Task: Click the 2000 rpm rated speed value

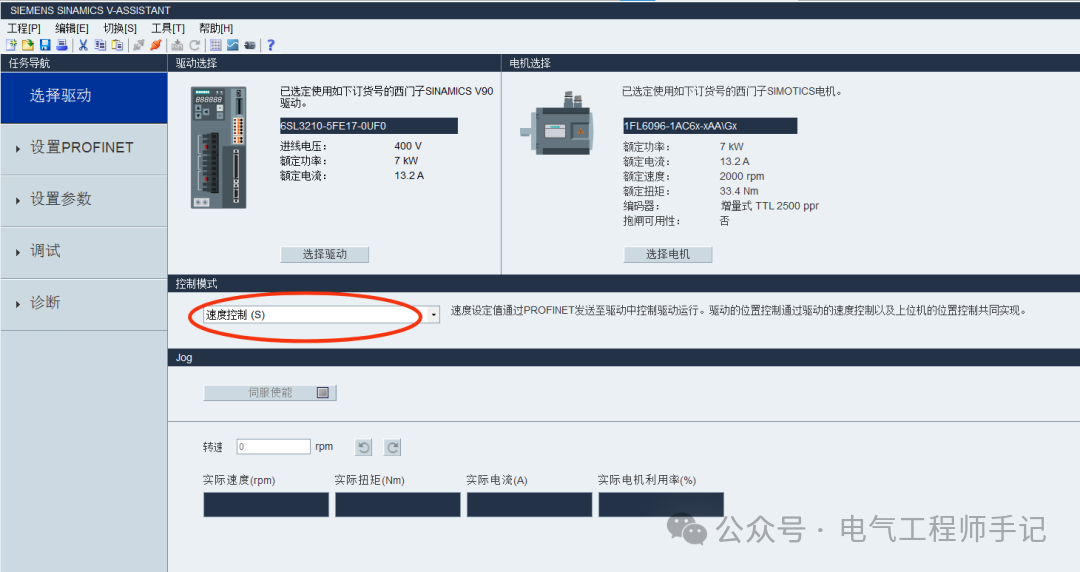Action: pos(742,176)
